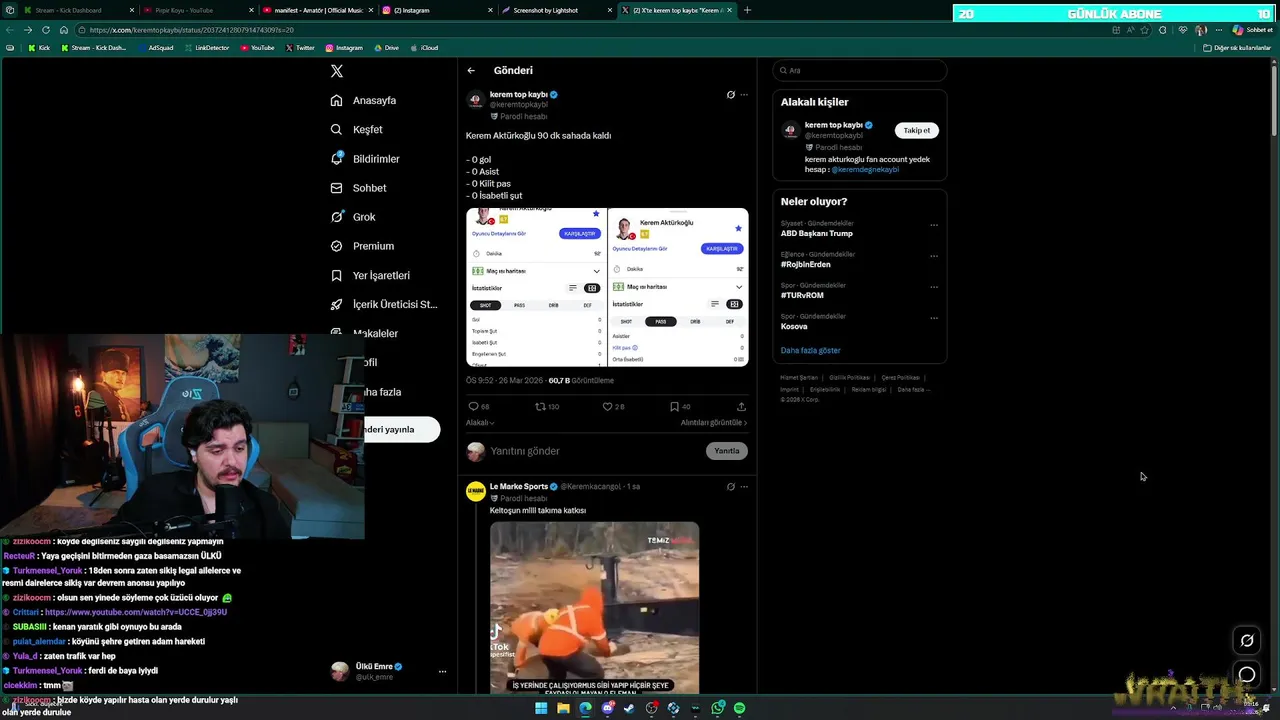Image resolution: width=1280 pixels, height=720 pixels.
Task: Open File Explorer from the taskbar
Action: tap(563, 708)
